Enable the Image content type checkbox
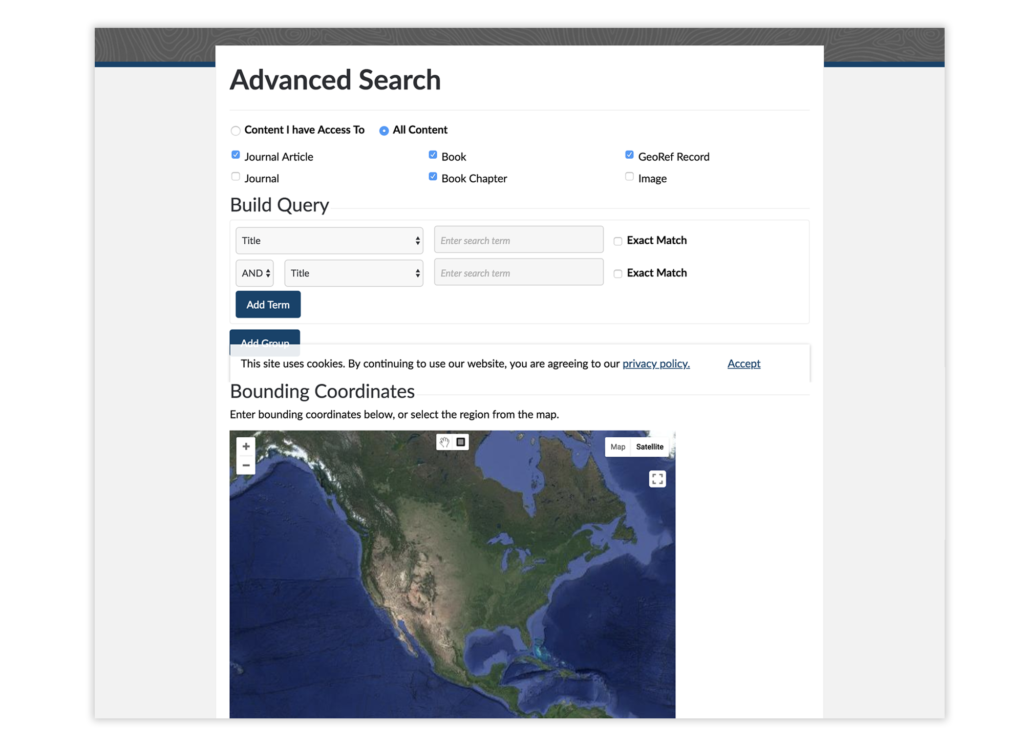1024x745 pixels. [630, 177]
